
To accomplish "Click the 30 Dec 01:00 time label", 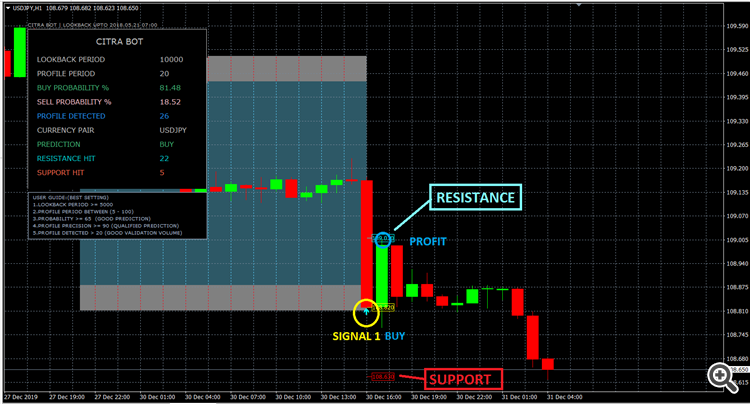I will (157, 397).
